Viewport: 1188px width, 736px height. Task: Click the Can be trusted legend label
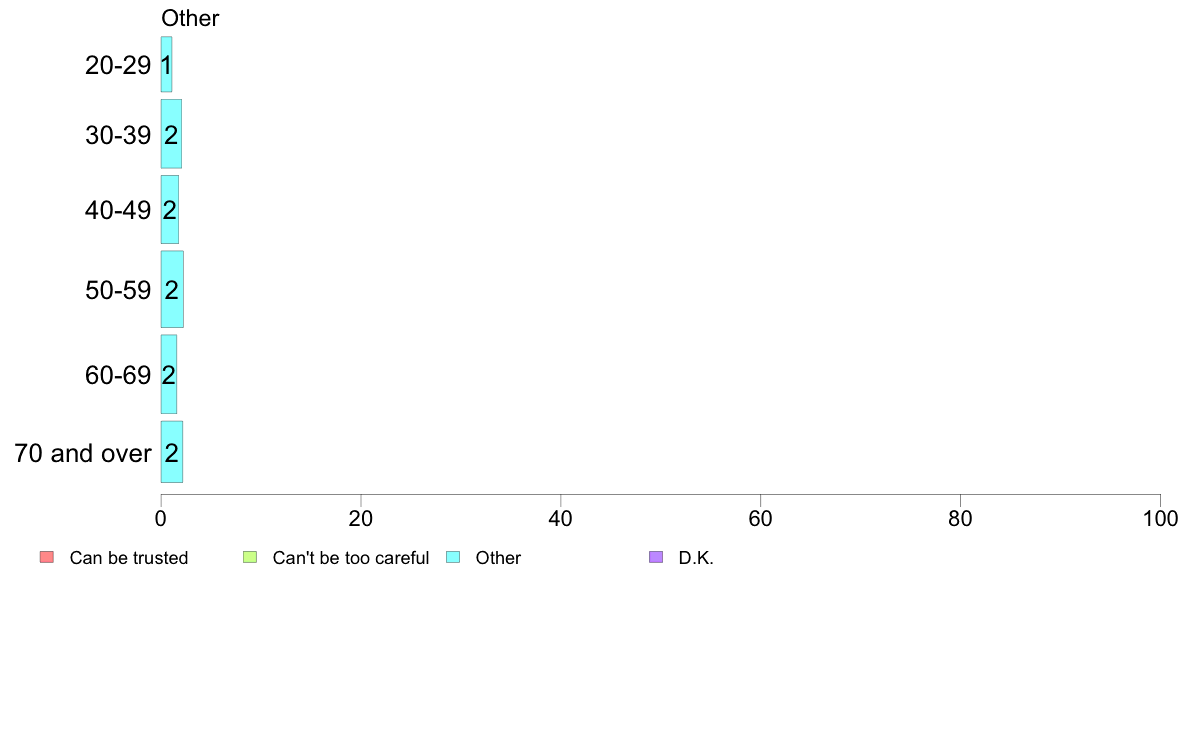(129, 558)
